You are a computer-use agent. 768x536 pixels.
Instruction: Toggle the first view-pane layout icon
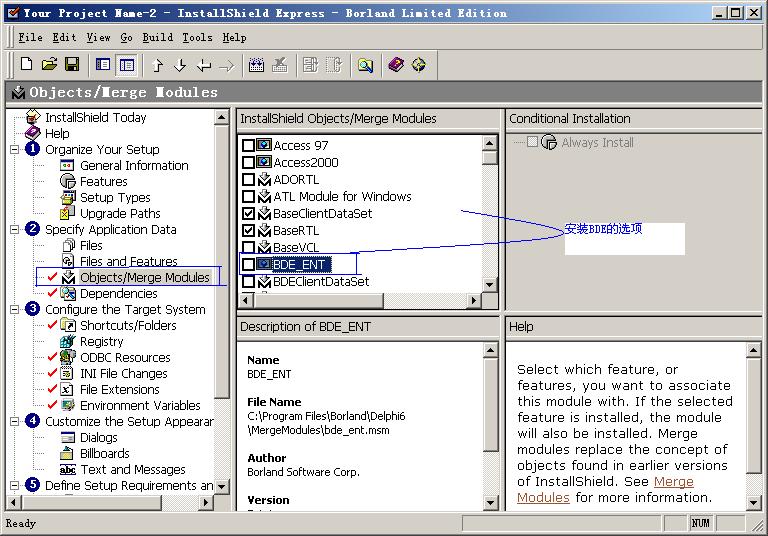tap(103, 65)
